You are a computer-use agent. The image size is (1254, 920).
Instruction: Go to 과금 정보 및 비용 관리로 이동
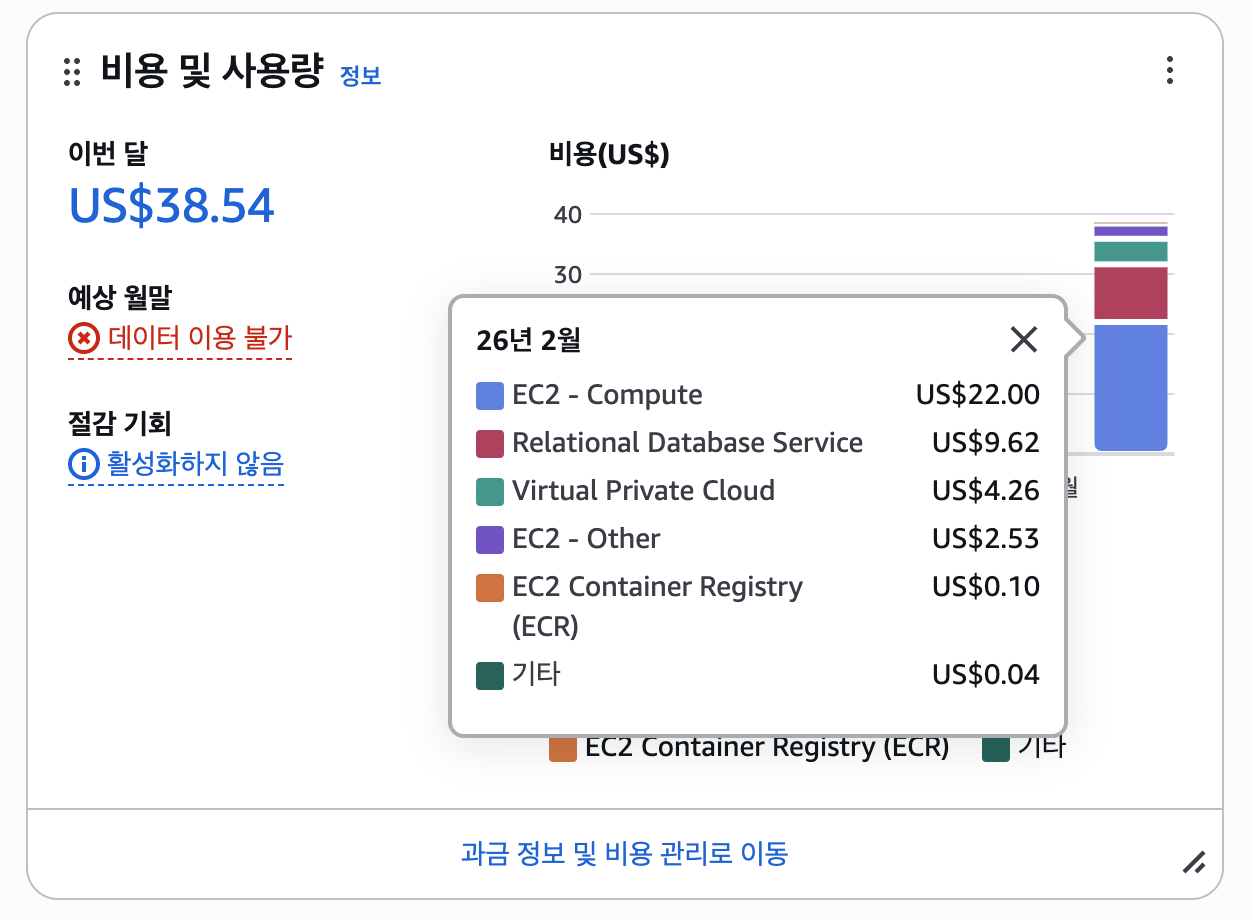click(x=624, y=853)
